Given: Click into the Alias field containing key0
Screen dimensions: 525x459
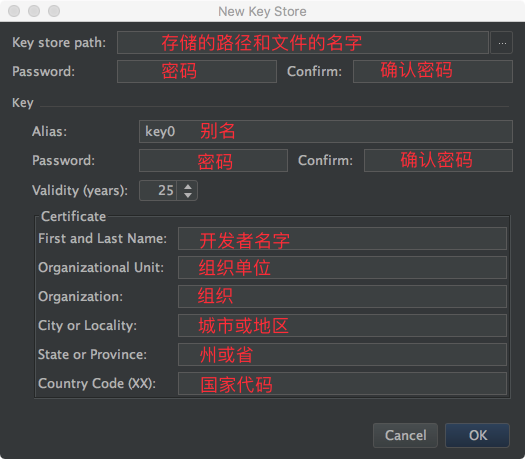Looking at the screenshot, I should point(326,132).
